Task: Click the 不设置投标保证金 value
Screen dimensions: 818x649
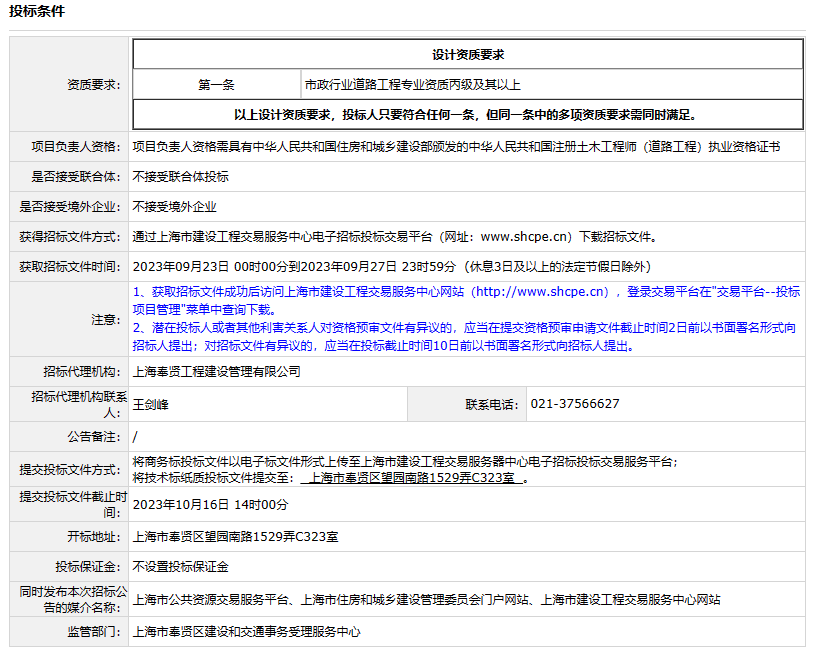Action: 181,567
